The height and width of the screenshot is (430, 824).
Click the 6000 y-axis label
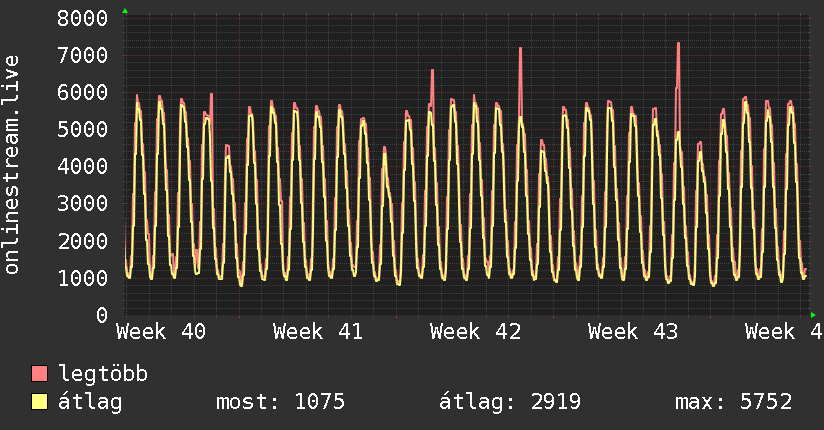tap(83, 93)
